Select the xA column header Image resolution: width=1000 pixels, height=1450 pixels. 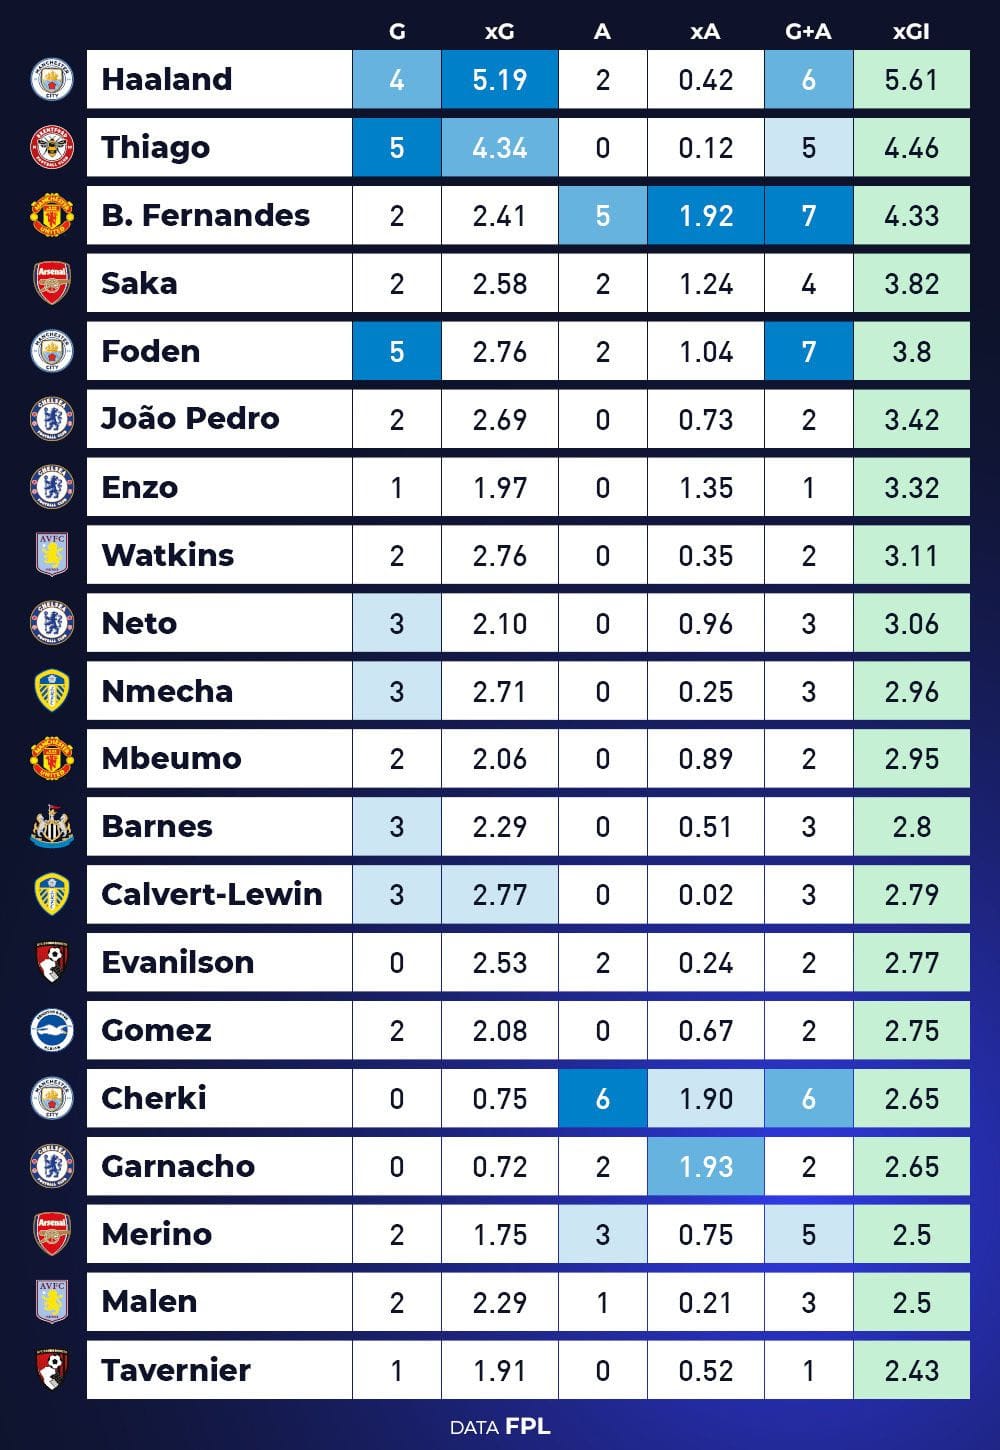point(705,32)
